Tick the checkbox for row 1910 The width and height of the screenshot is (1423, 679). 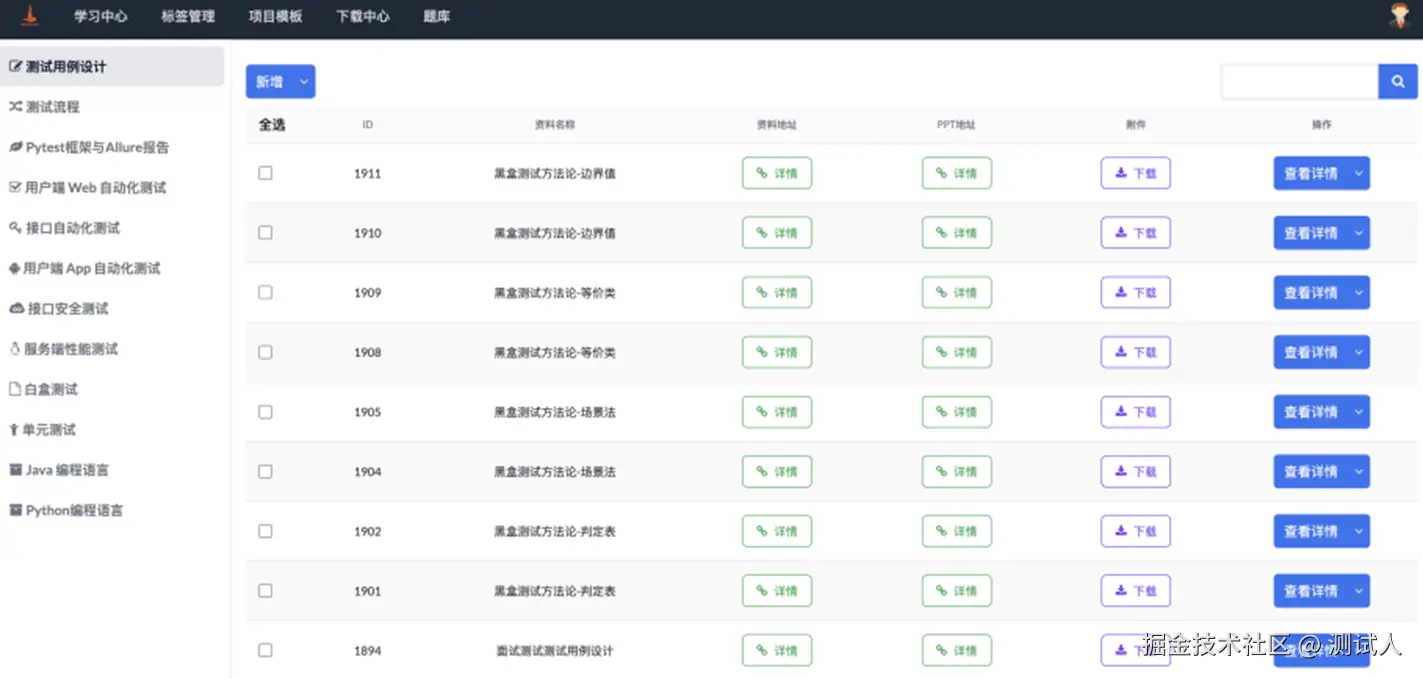point(265,232)
